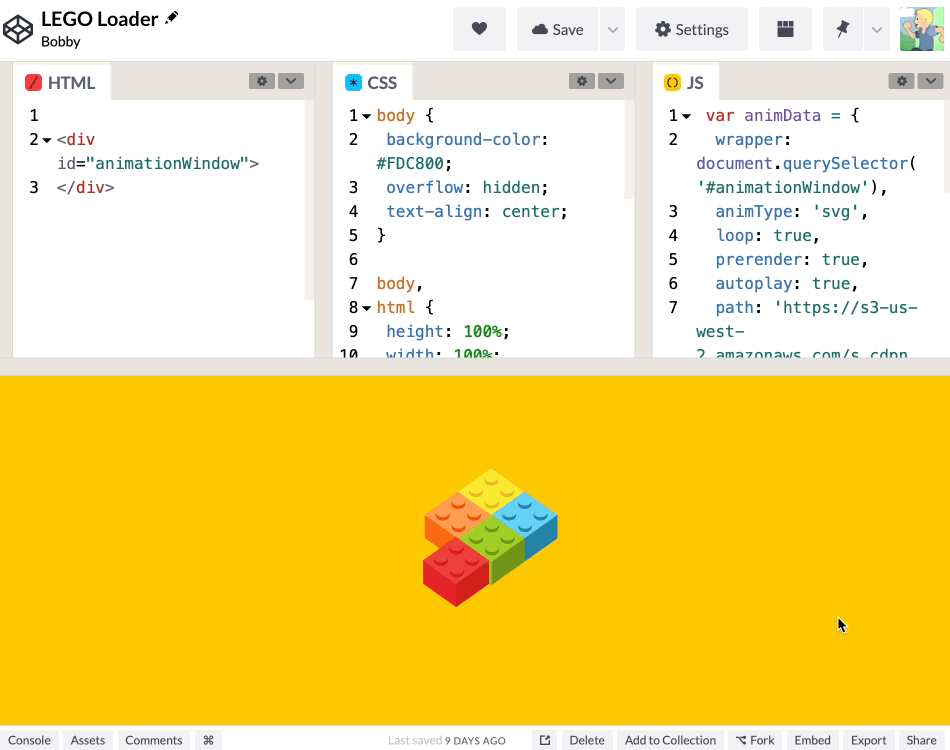Open pen in new window icon
This screenshot has height=750, width=950.
545,740
